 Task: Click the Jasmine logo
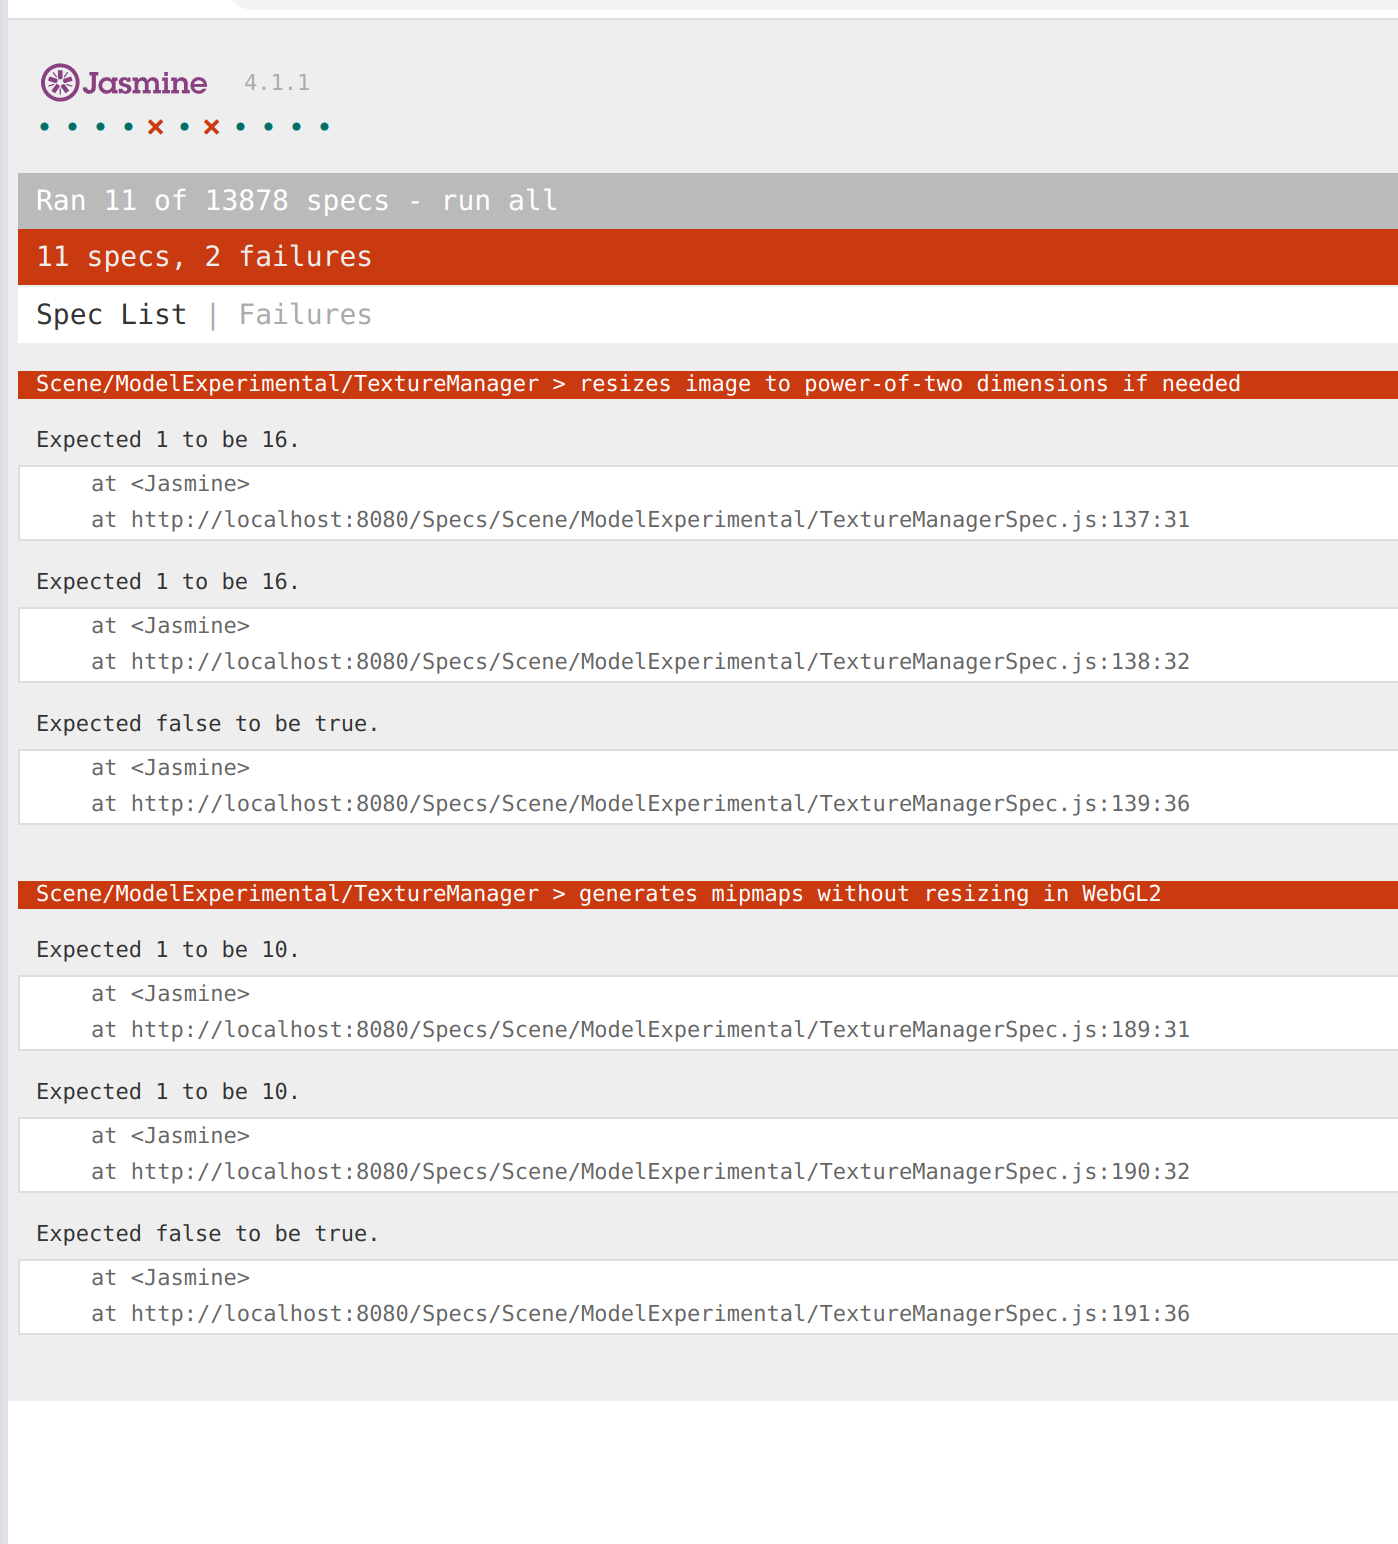point(124,82)
